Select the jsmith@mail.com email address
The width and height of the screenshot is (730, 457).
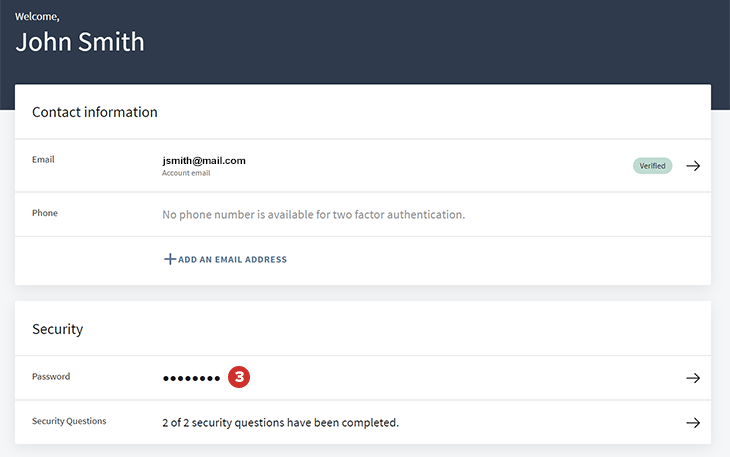(204, 160)
